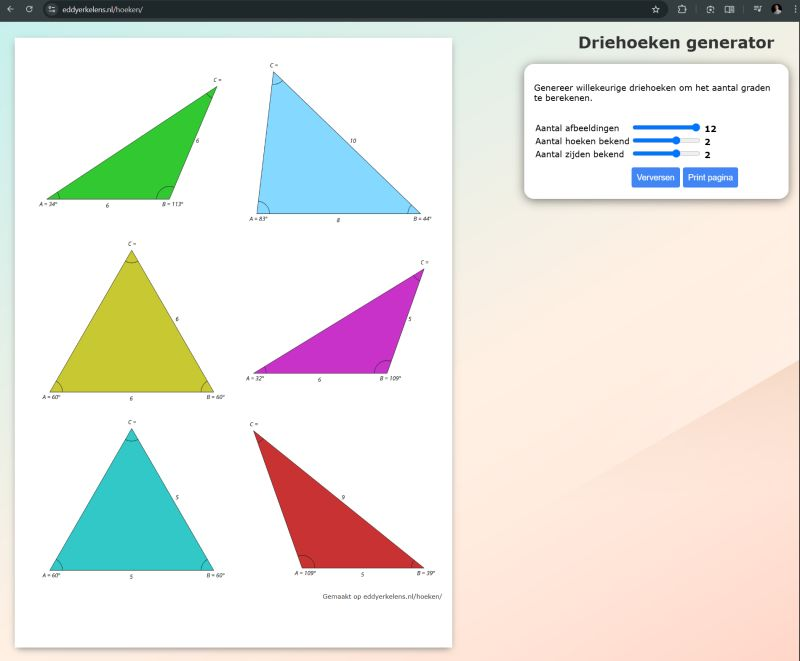800x661 pixels.
Task: Open the profile avatar menu
Action: 777,9
